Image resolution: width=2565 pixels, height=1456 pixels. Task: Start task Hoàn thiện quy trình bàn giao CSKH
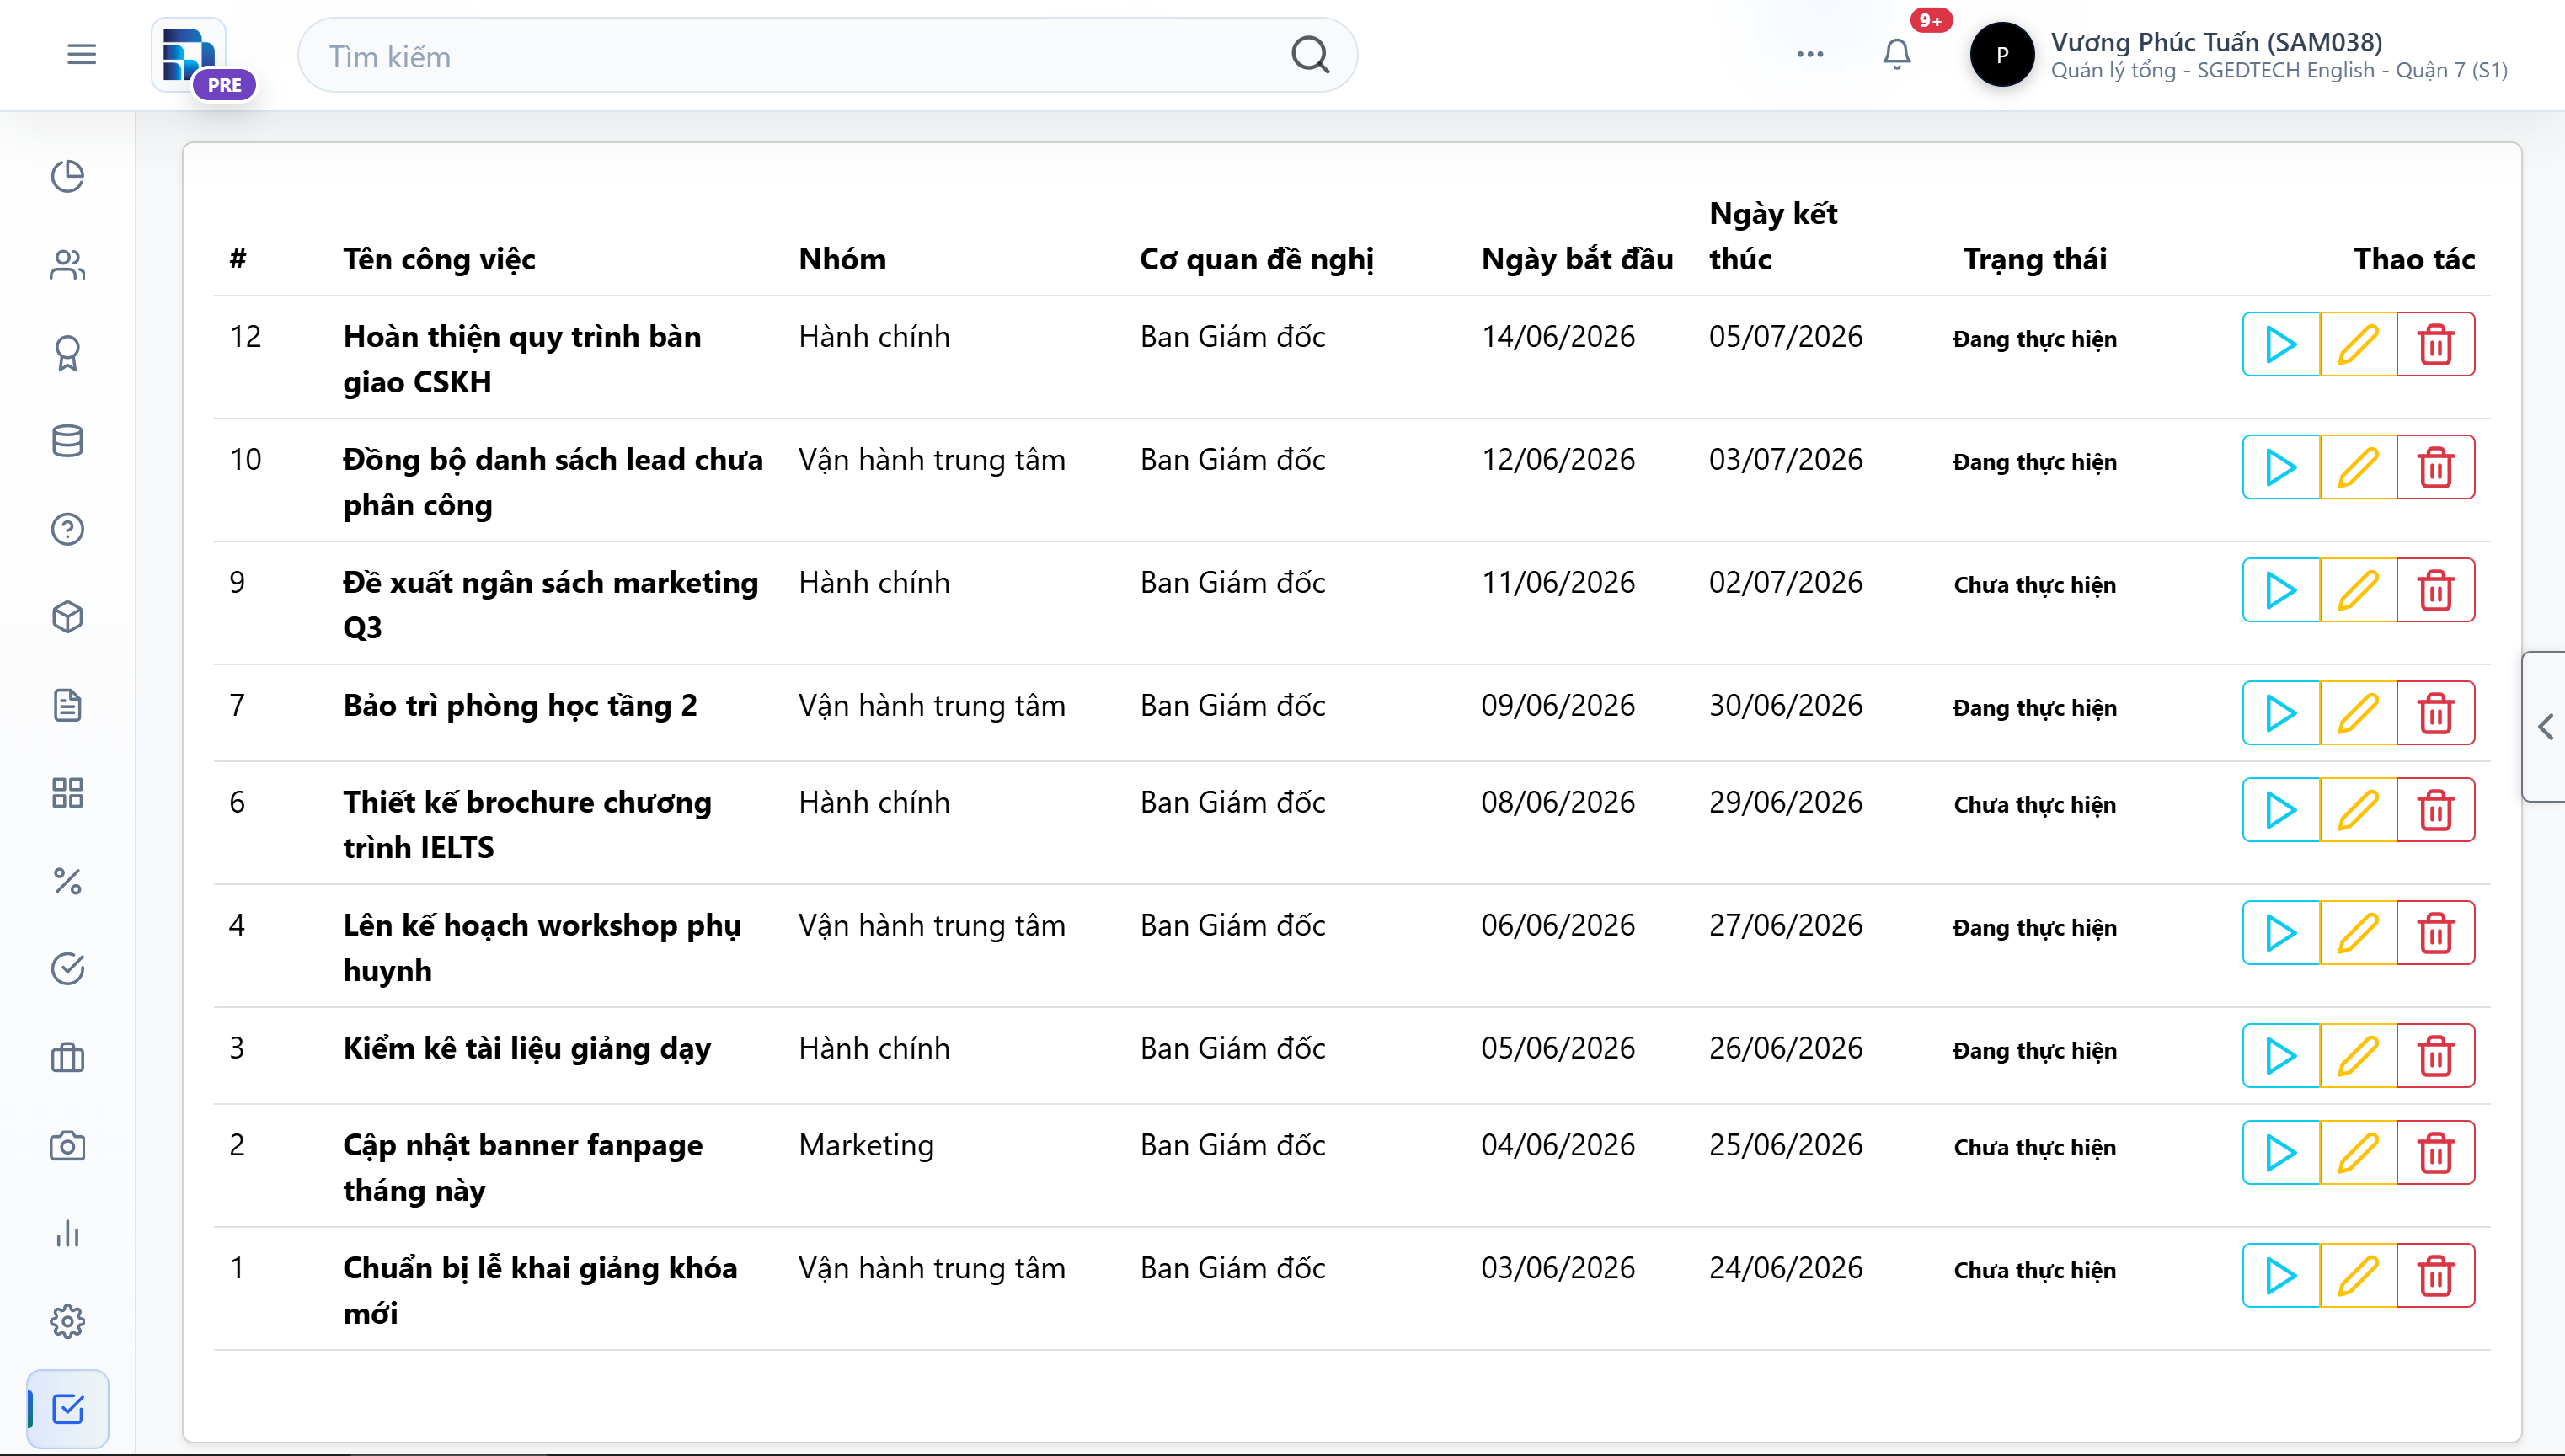point(2281,344)
